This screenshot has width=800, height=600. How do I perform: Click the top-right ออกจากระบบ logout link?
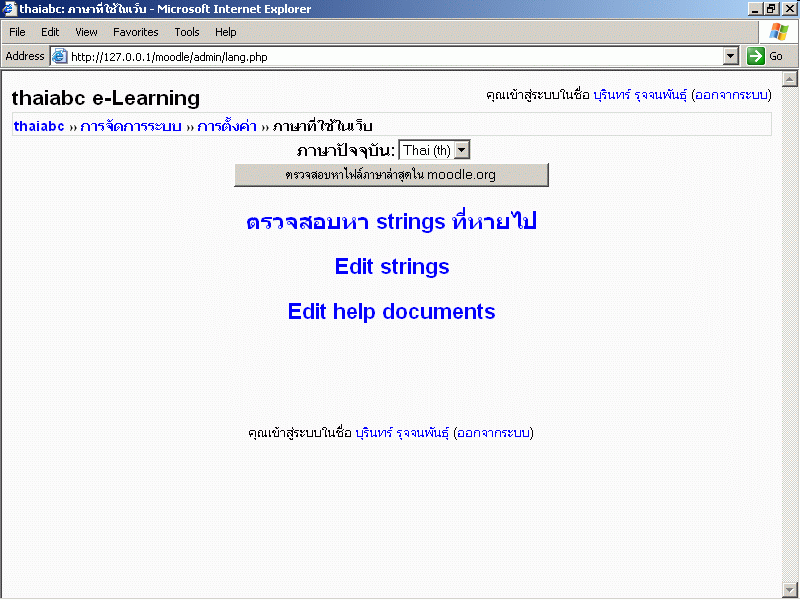731,95
